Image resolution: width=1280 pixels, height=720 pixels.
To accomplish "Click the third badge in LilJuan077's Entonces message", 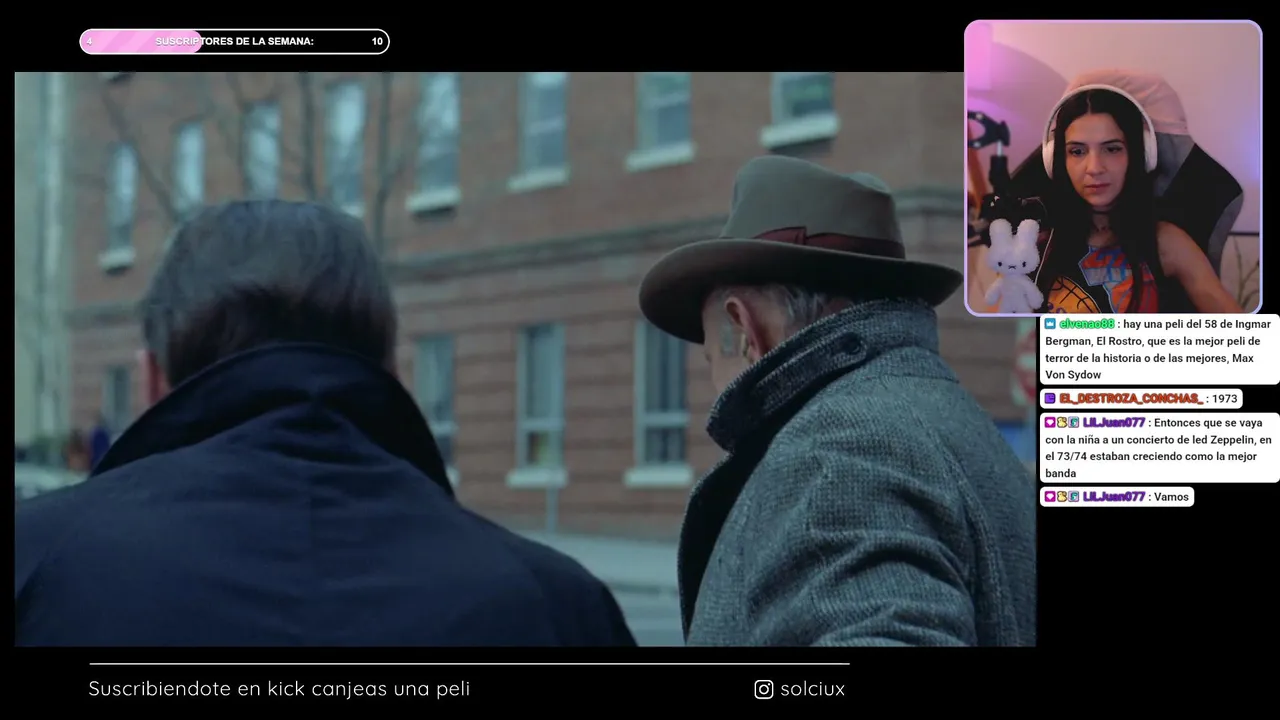I will 1074,423.
